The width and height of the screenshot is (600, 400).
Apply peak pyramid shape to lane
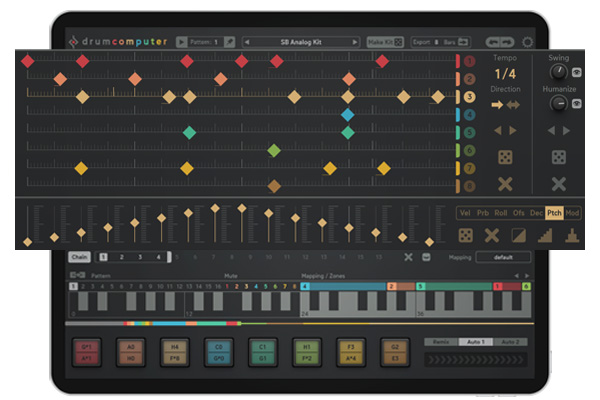[x=572, y=235]
